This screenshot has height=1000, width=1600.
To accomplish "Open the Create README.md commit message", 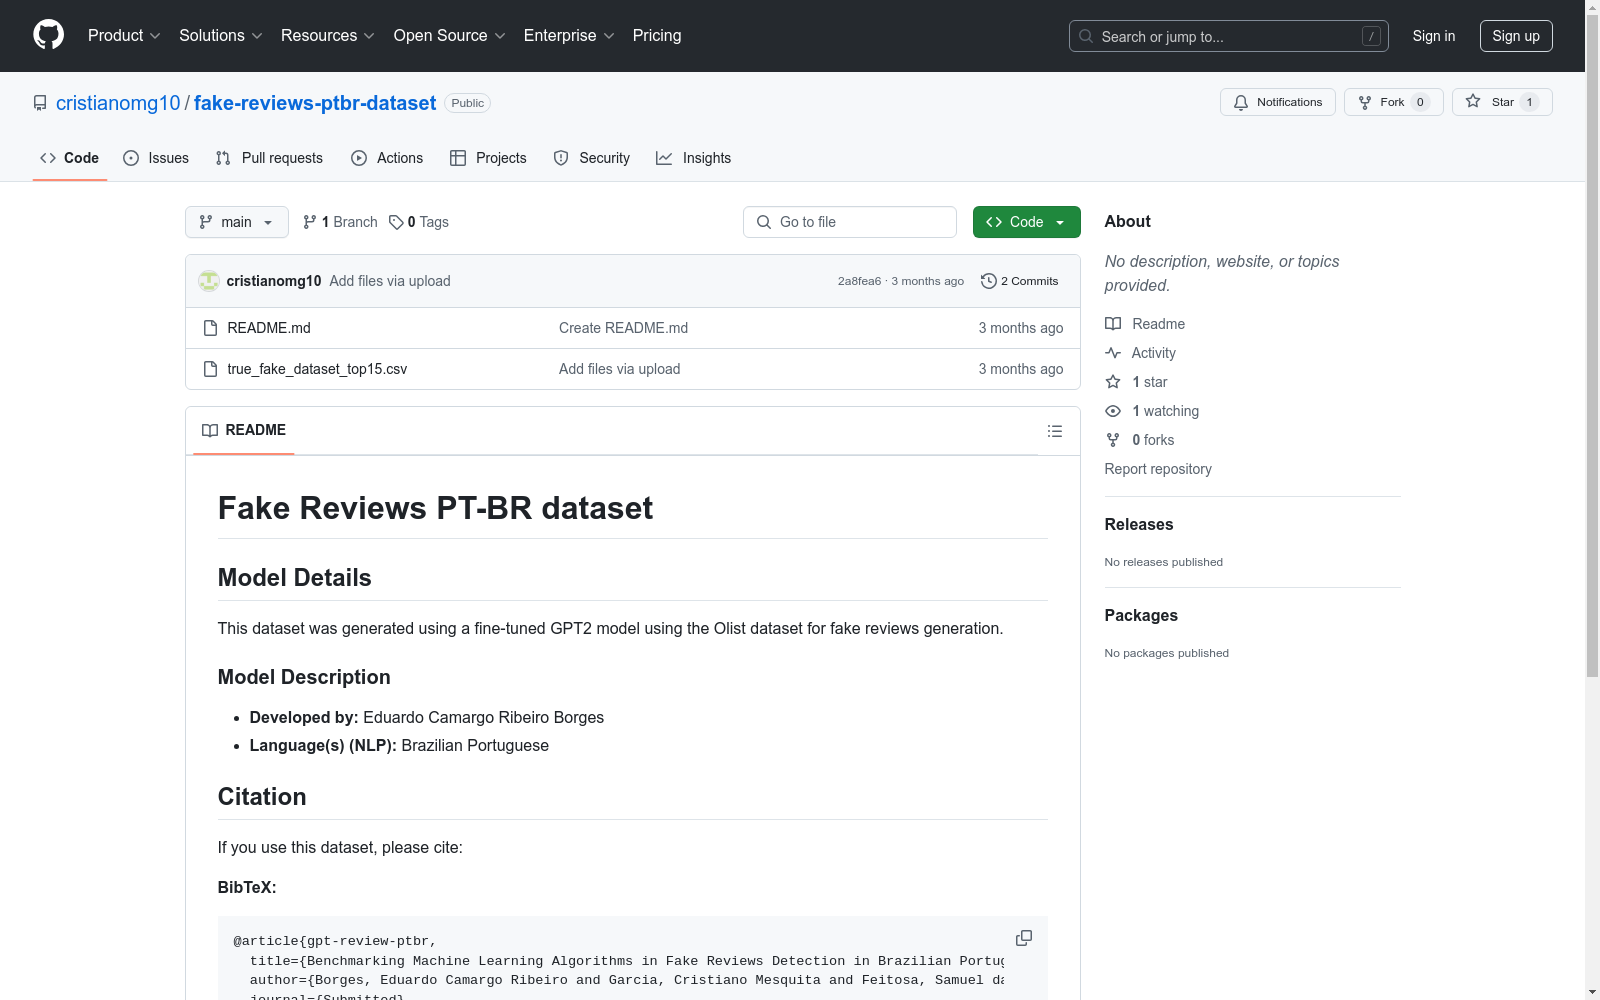I will [623, 328].
